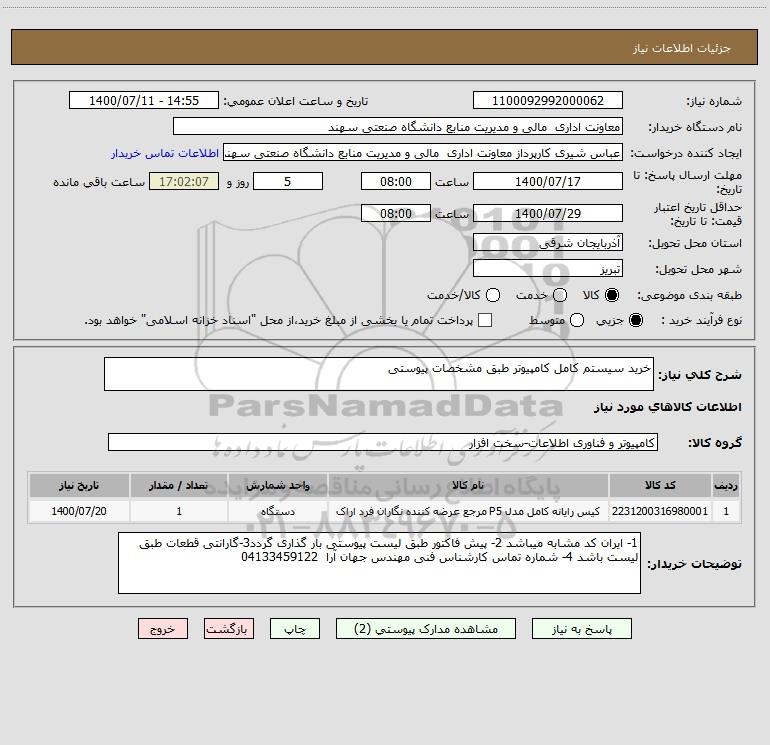This screenshot has width=770, height=745.
Task: Click the response deadline date 1400/07/17
Action: coord(548,182)
